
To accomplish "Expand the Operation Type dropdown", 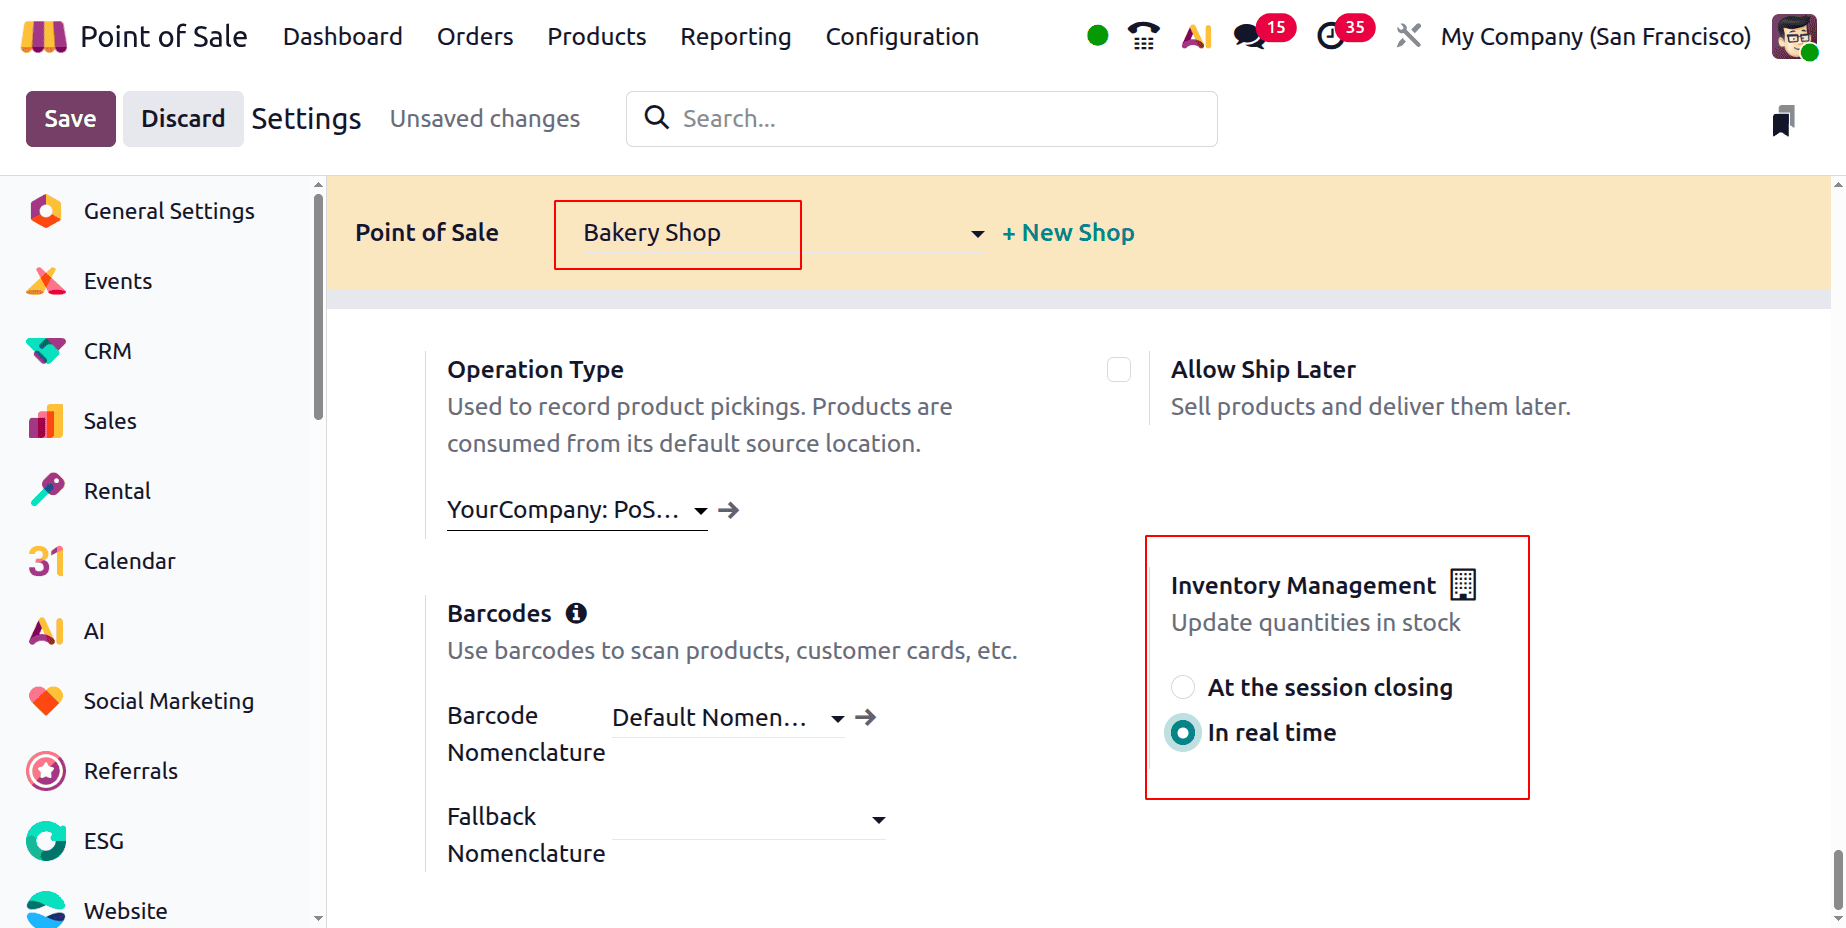I will click(x=701, y=511).
